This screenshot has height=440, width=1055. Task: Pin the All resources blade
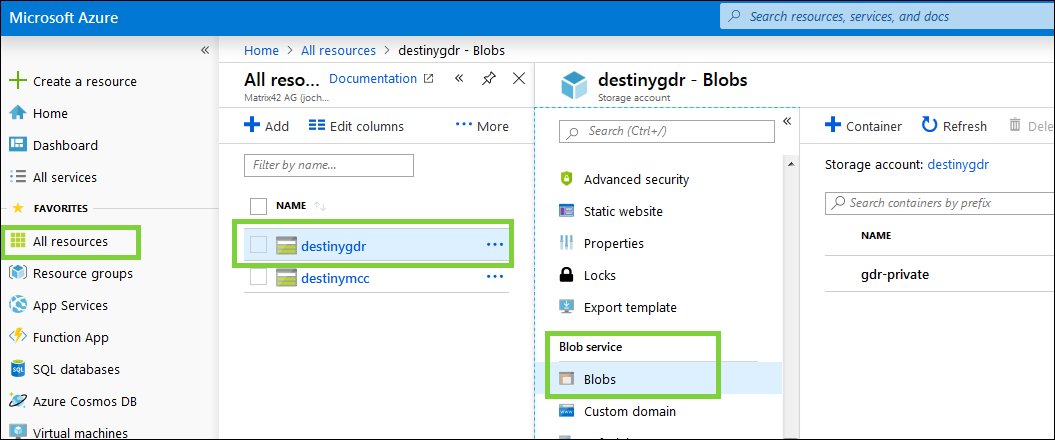point(489,79)
